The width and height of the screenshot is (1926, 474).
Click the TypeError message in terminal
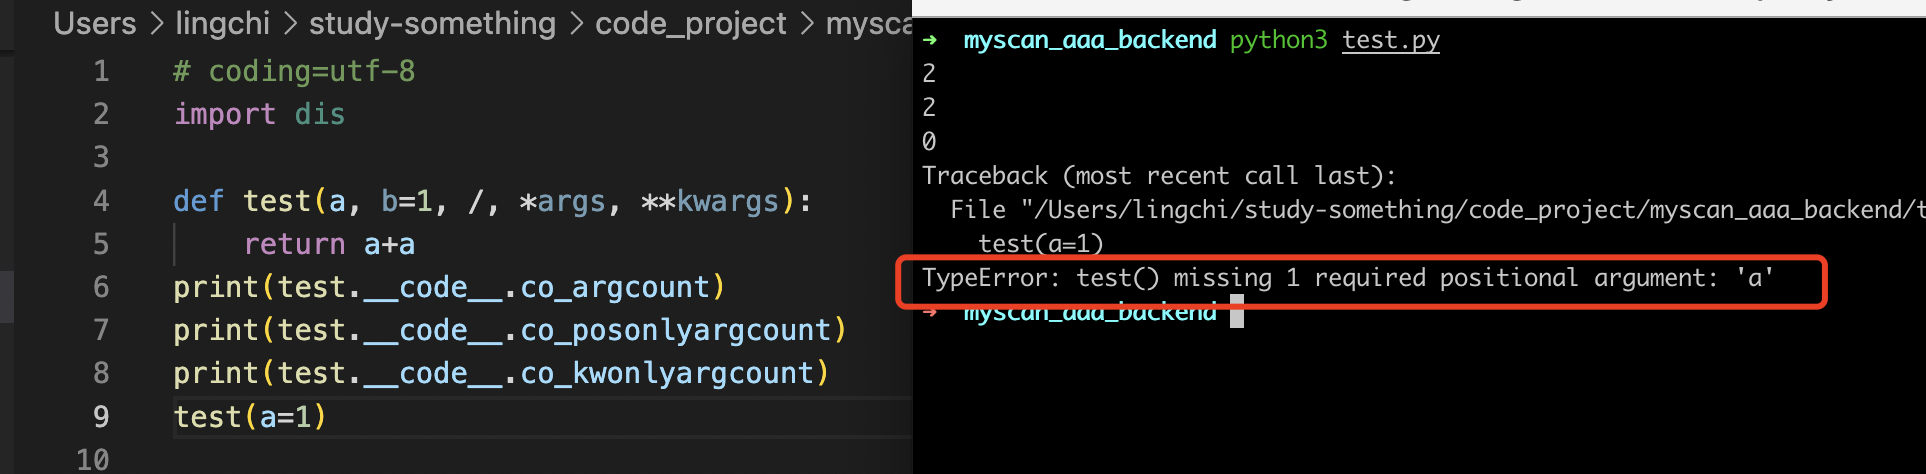click(1346, 278)
